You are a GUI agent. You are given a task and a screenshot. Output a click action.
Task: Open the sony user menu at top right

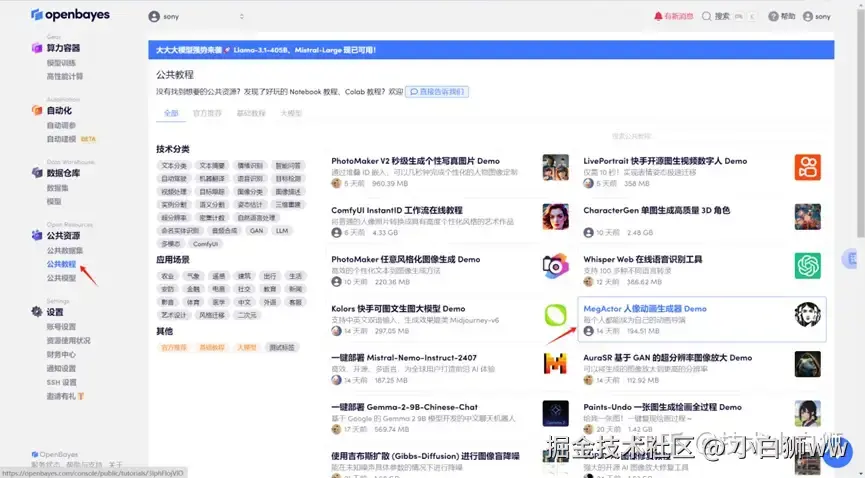coord(816,17)
